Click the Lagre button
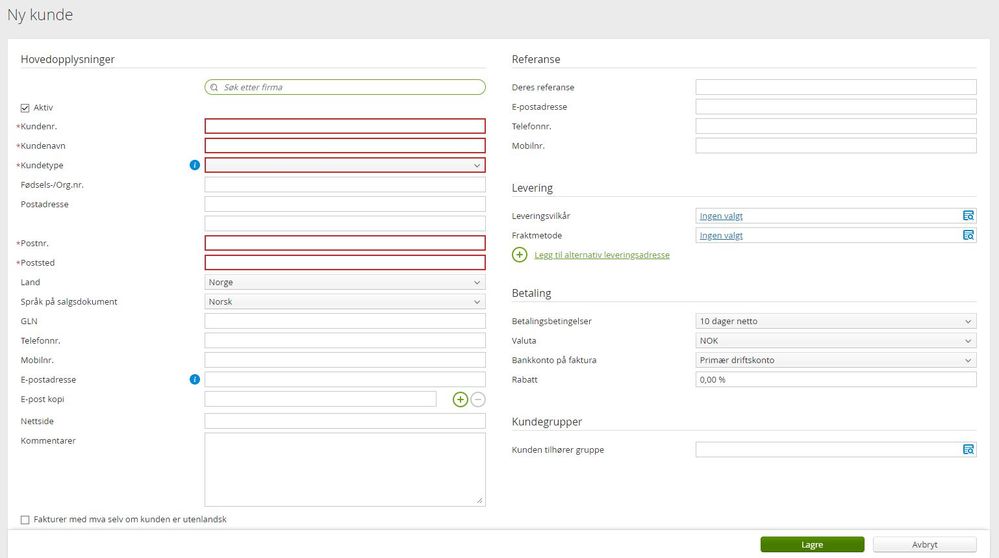 pos(812,545)
